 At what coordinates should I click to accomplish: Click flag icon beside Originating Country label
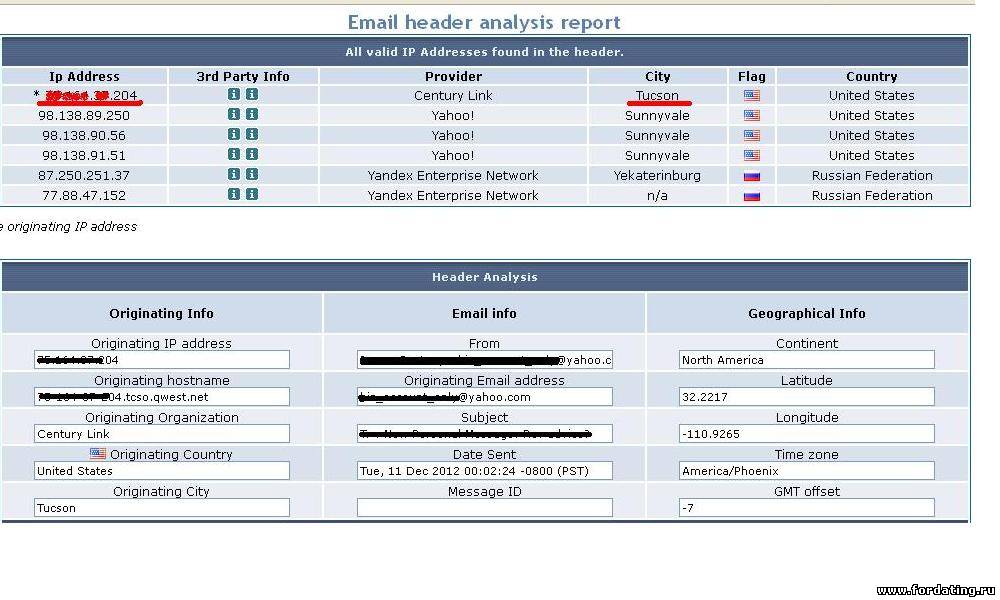coord(99,455)
